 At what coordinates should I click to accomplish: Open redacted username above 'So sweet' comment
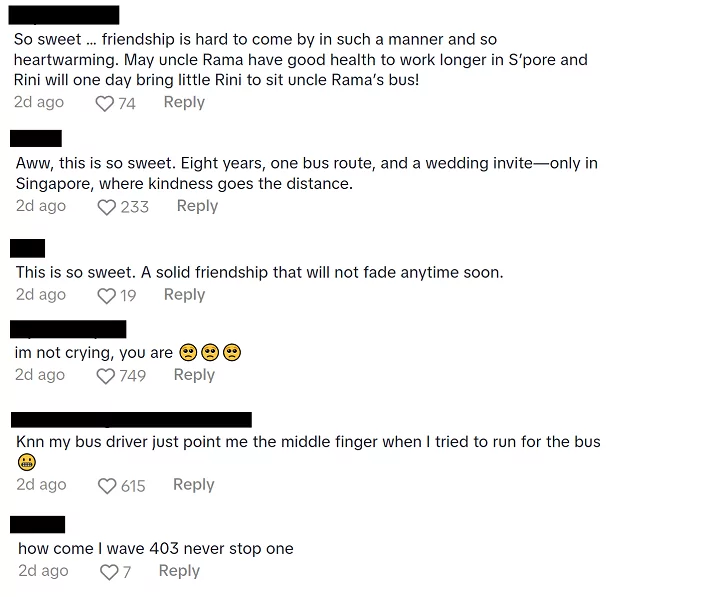pyautogui.click(x=64, y=15)
